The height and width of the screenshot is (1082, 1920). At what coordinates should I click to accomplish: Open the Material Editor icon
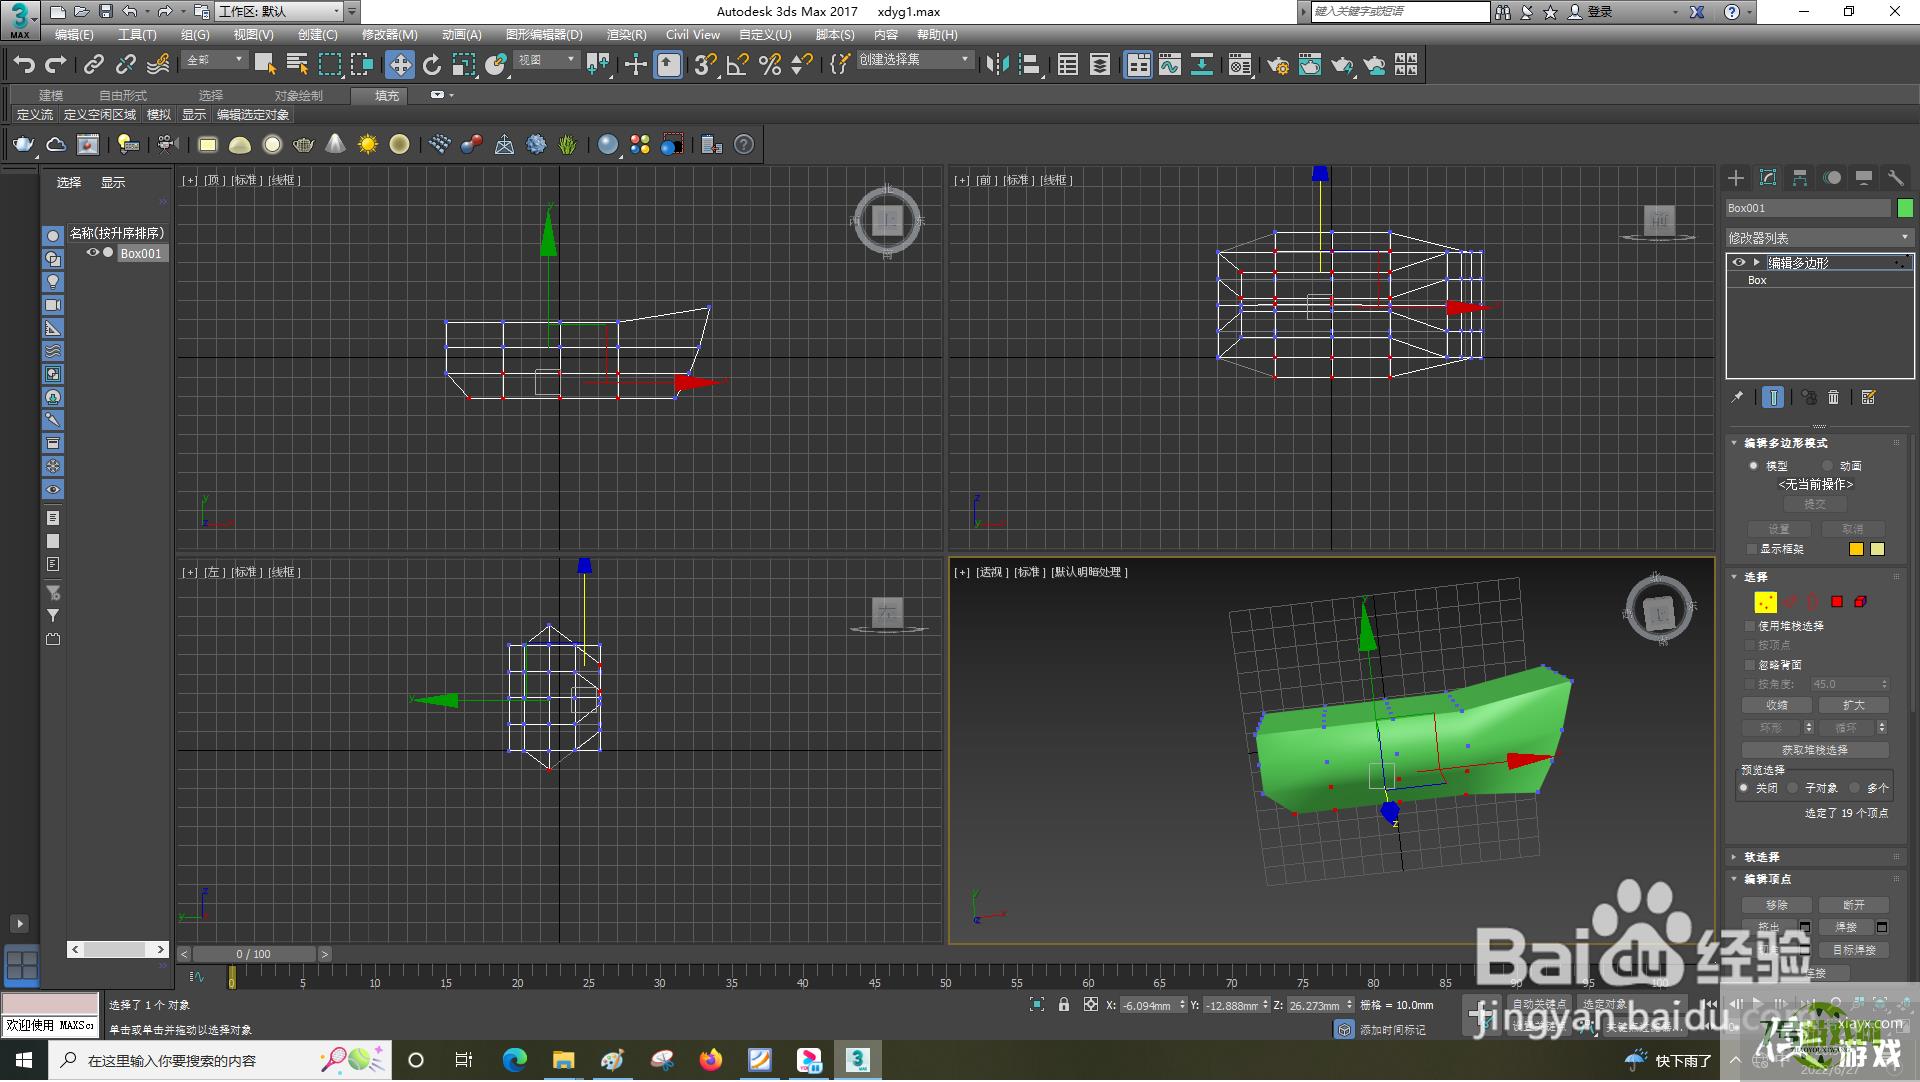[x=1241, y=65]
